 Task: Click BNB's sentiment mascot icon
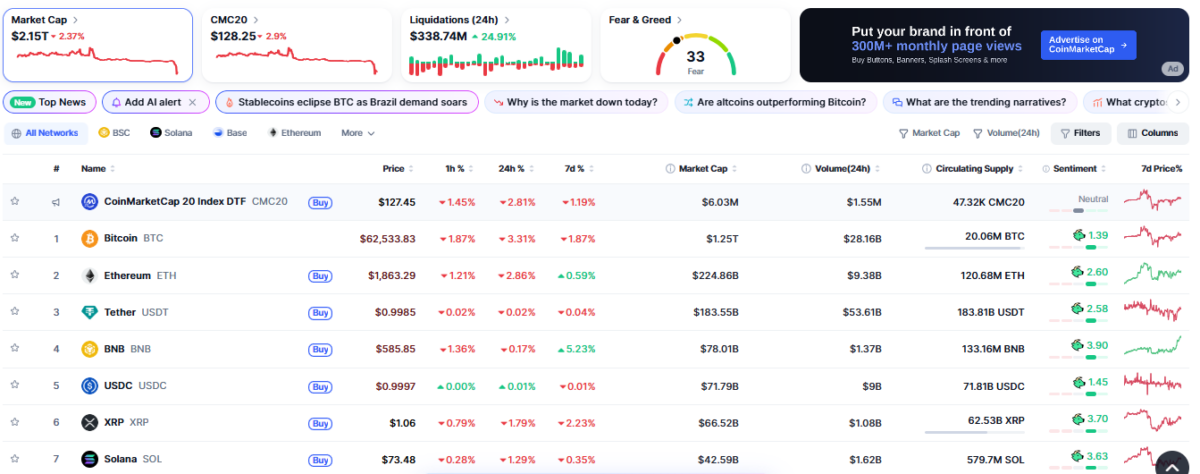coord(1078,345)
